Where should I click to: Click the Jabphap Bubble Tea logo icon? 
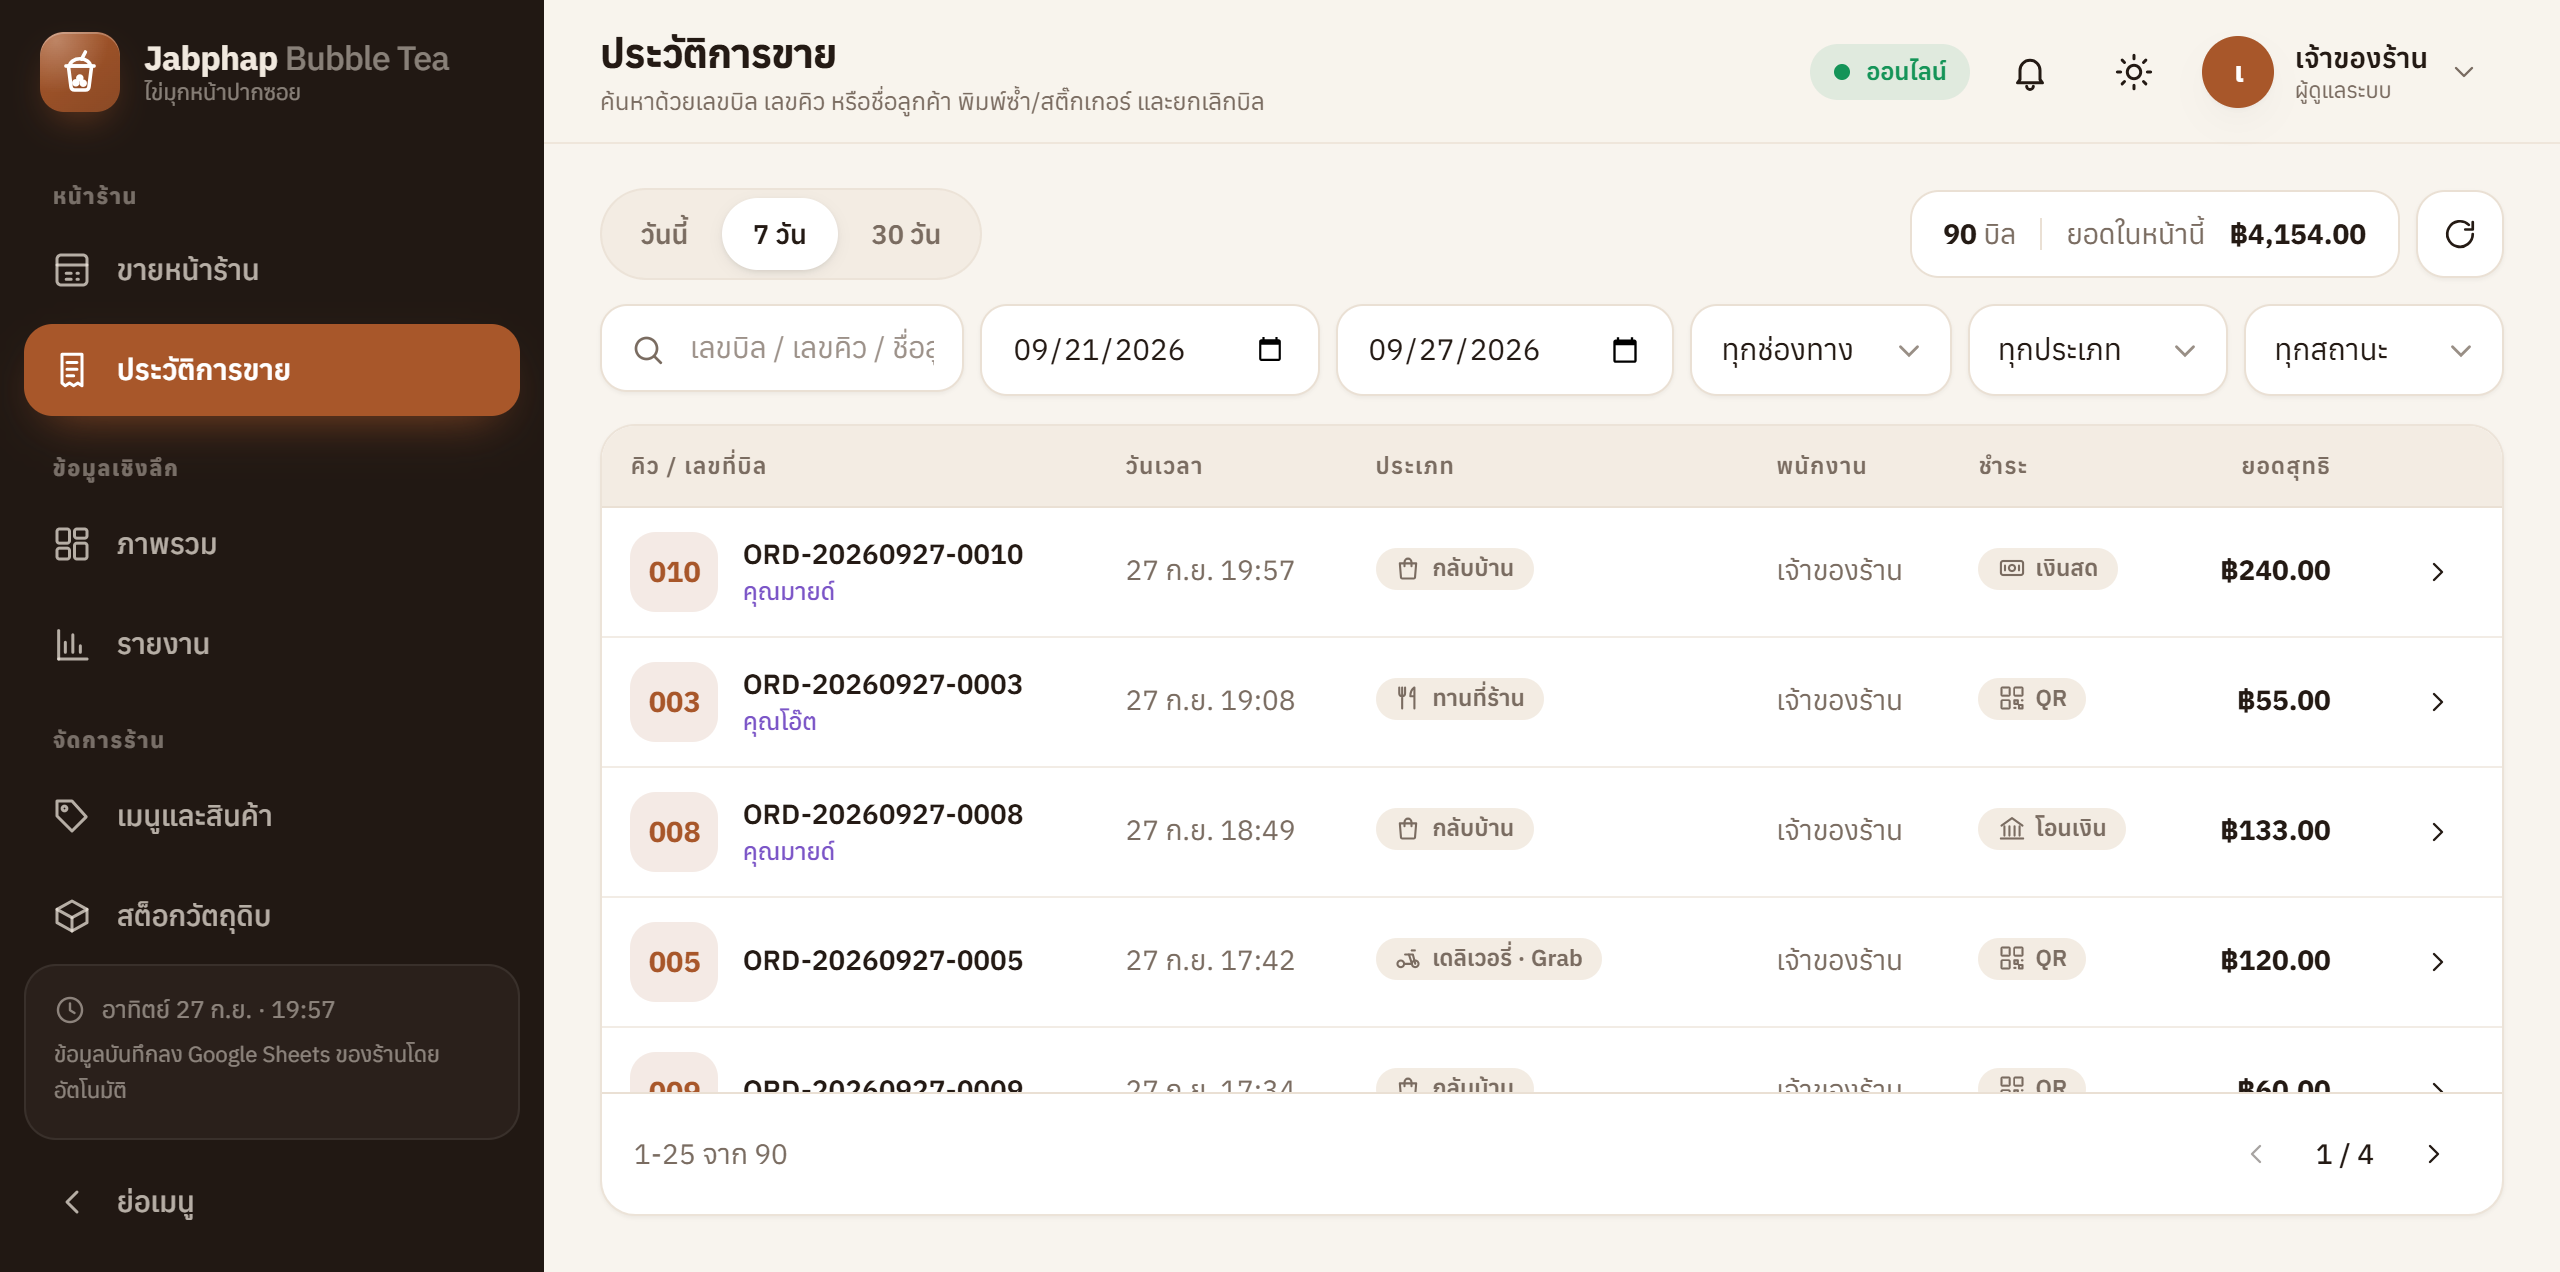tap(80, 72)
